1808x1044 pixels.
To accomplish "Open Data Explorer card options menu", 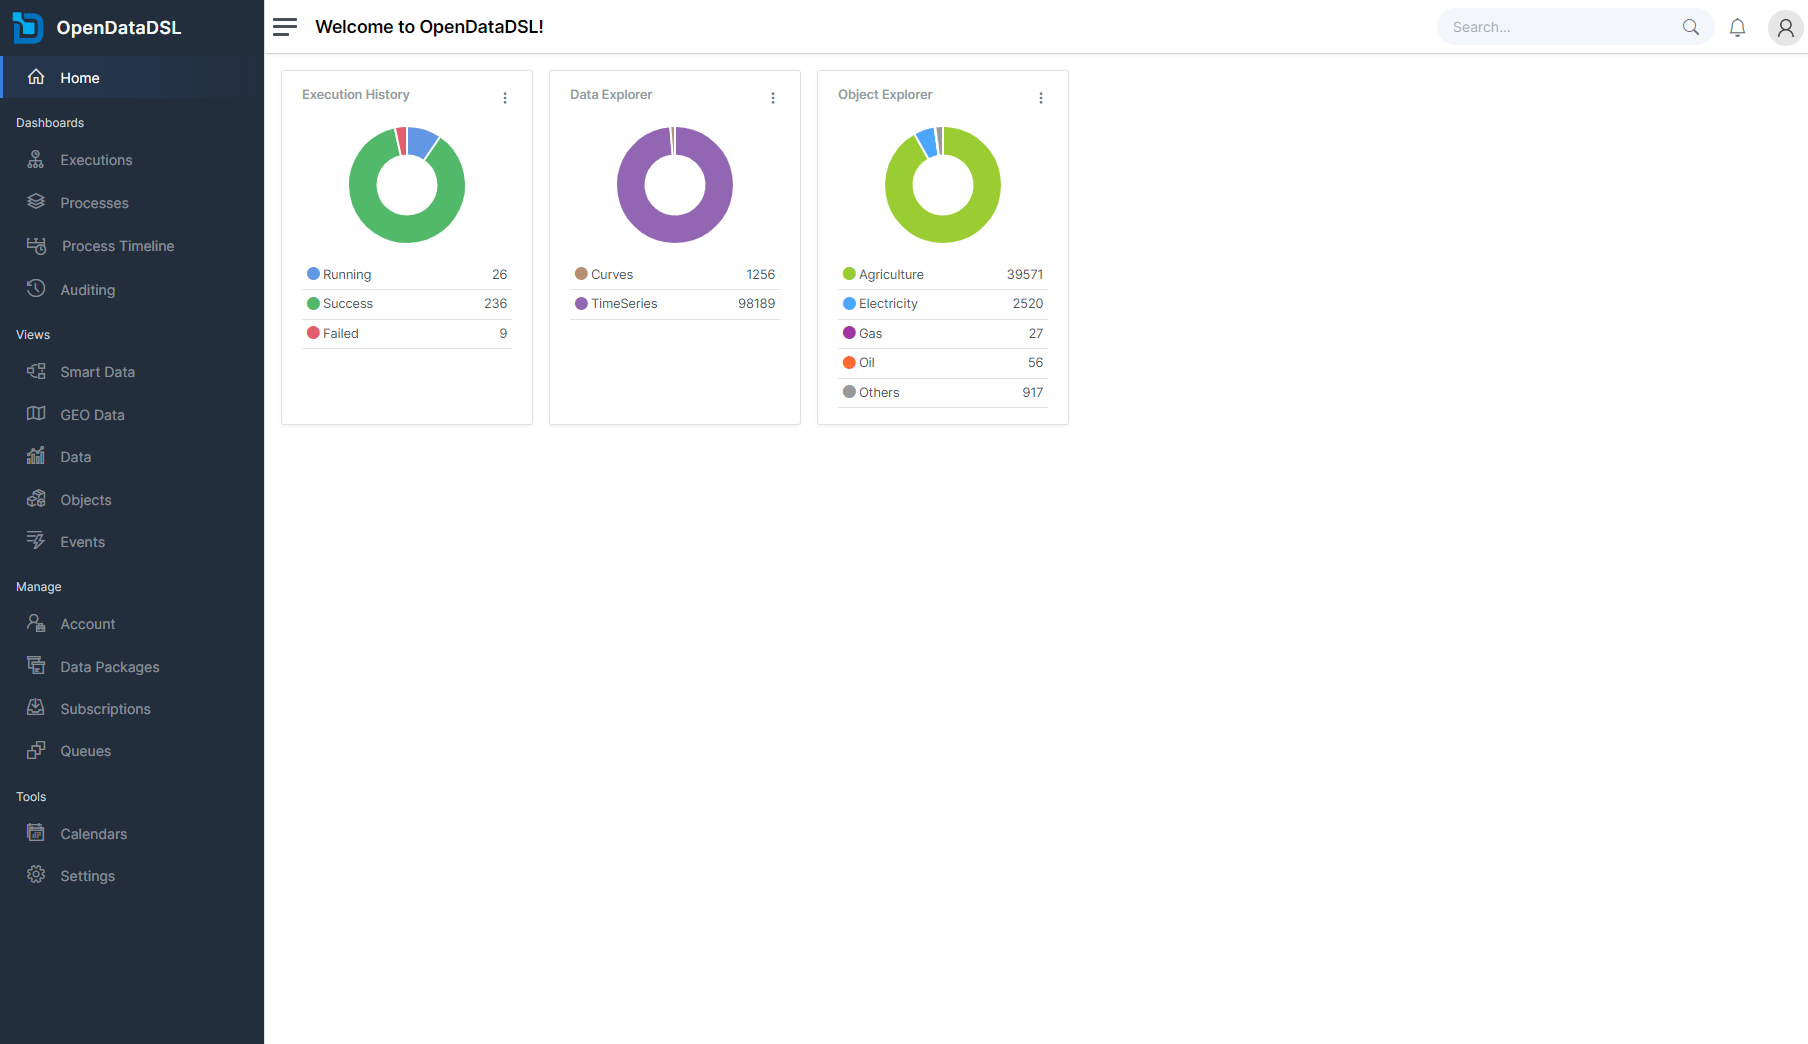I will [773, 98].
